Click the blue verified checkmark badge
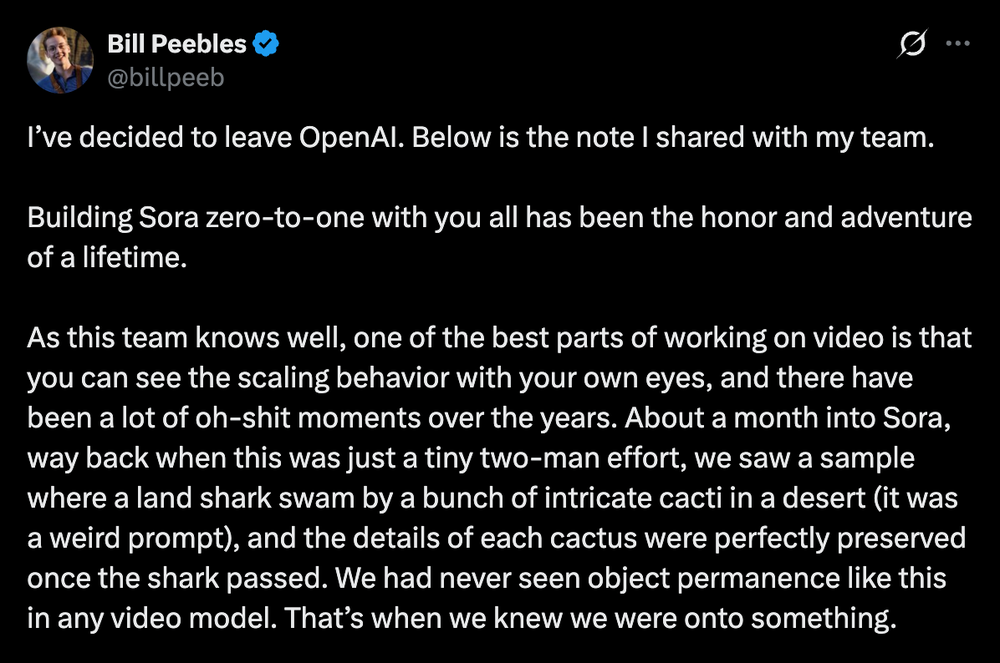 (265, 44)
